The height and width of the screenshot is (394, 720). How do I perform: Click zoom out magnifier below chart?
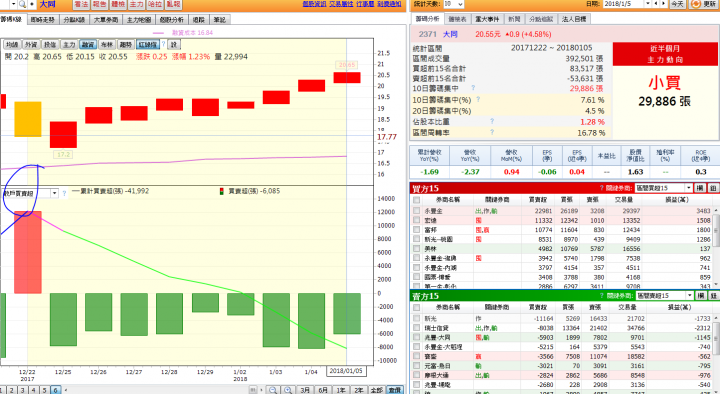click(x=273, y=390)
